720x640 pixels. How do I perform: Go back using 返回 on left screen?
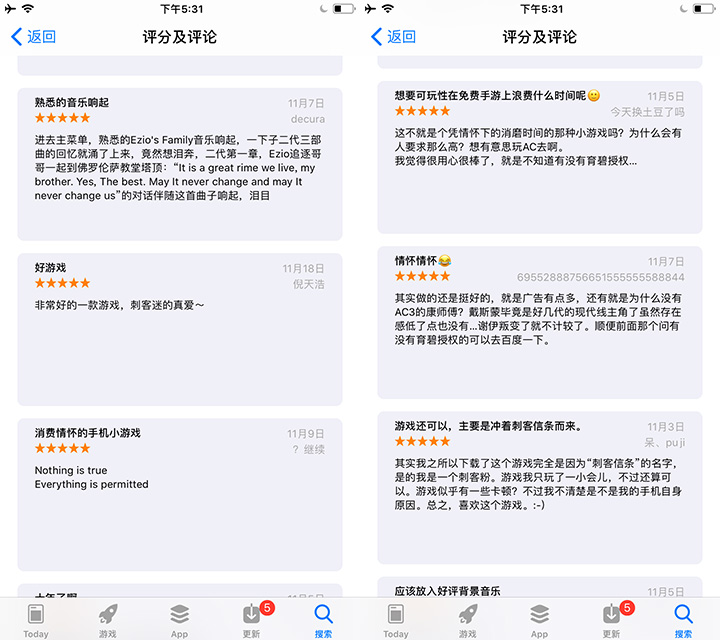click(34, 37)
